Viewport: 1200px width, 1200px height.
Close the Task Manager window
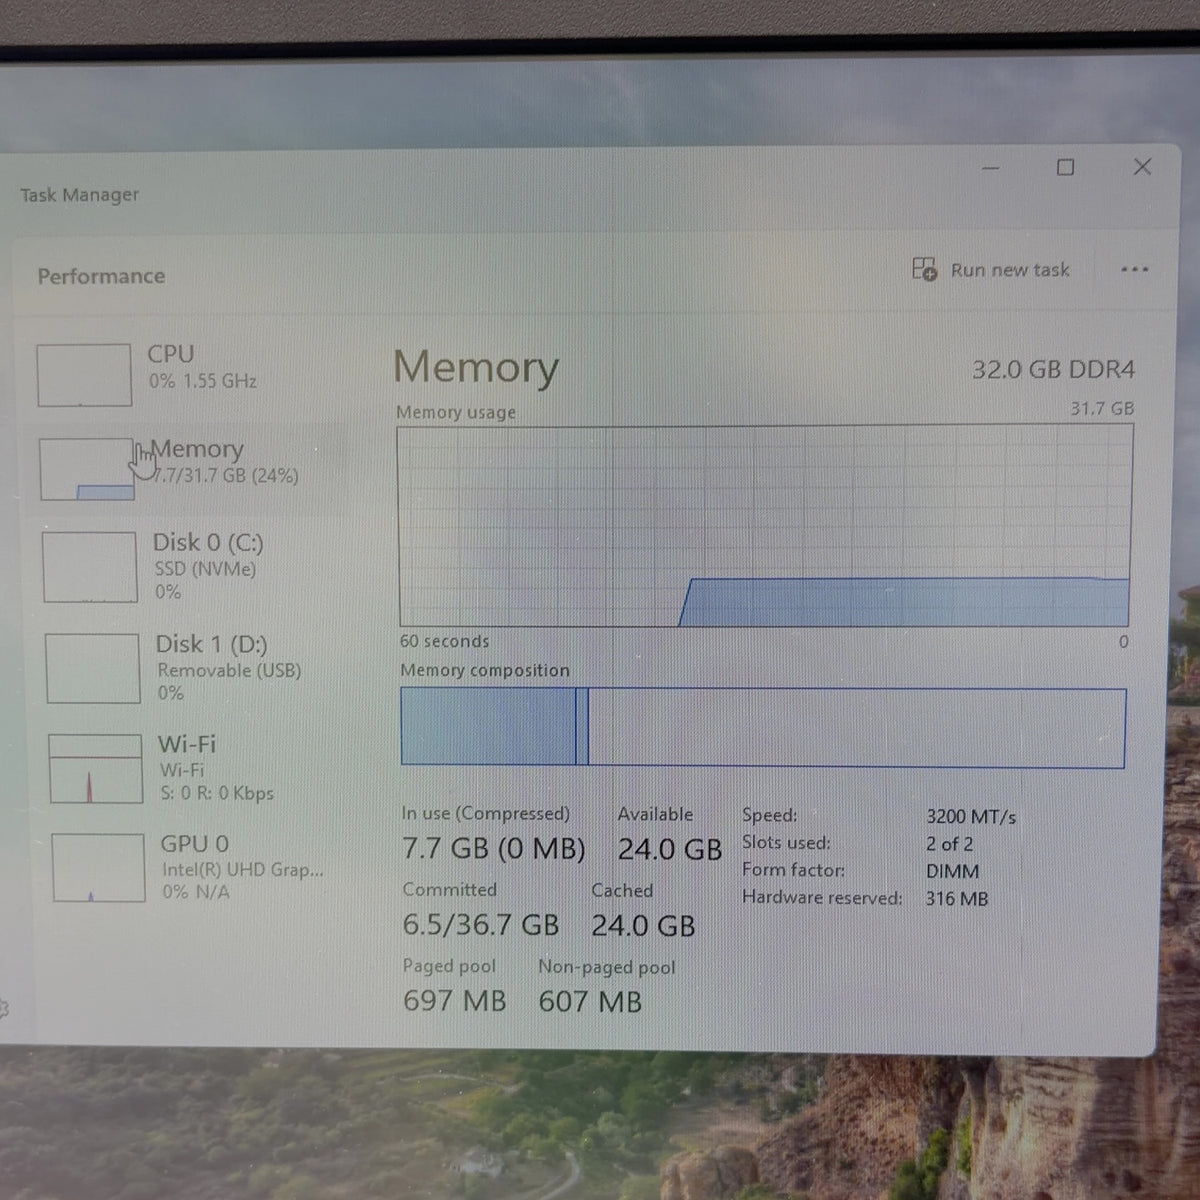click(1143, 166)
